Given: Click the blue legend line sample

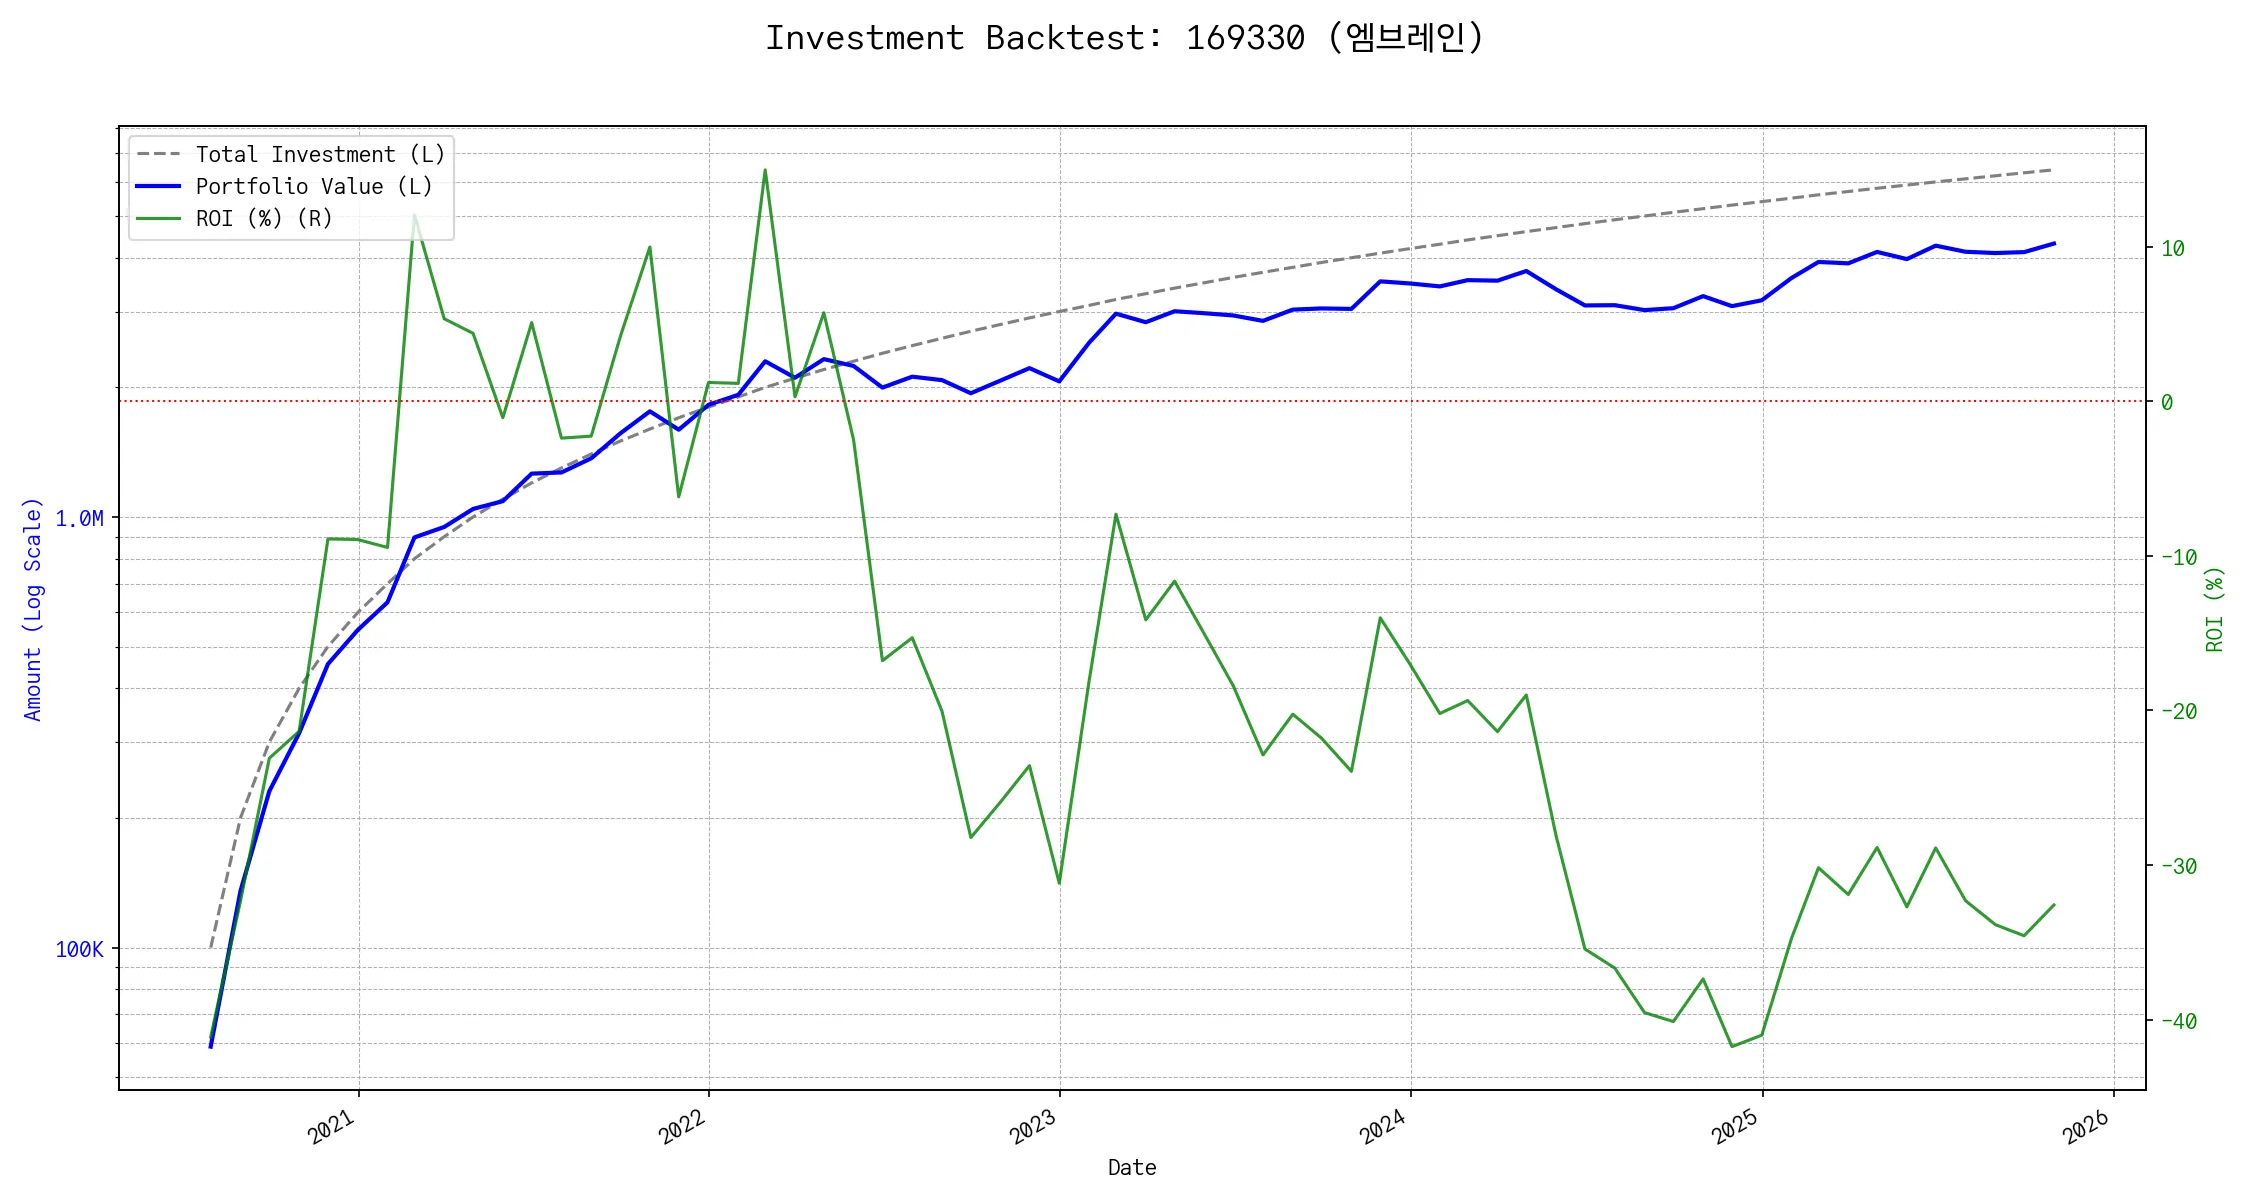Looking at the screenshot, I should click(x=159, y=187).
